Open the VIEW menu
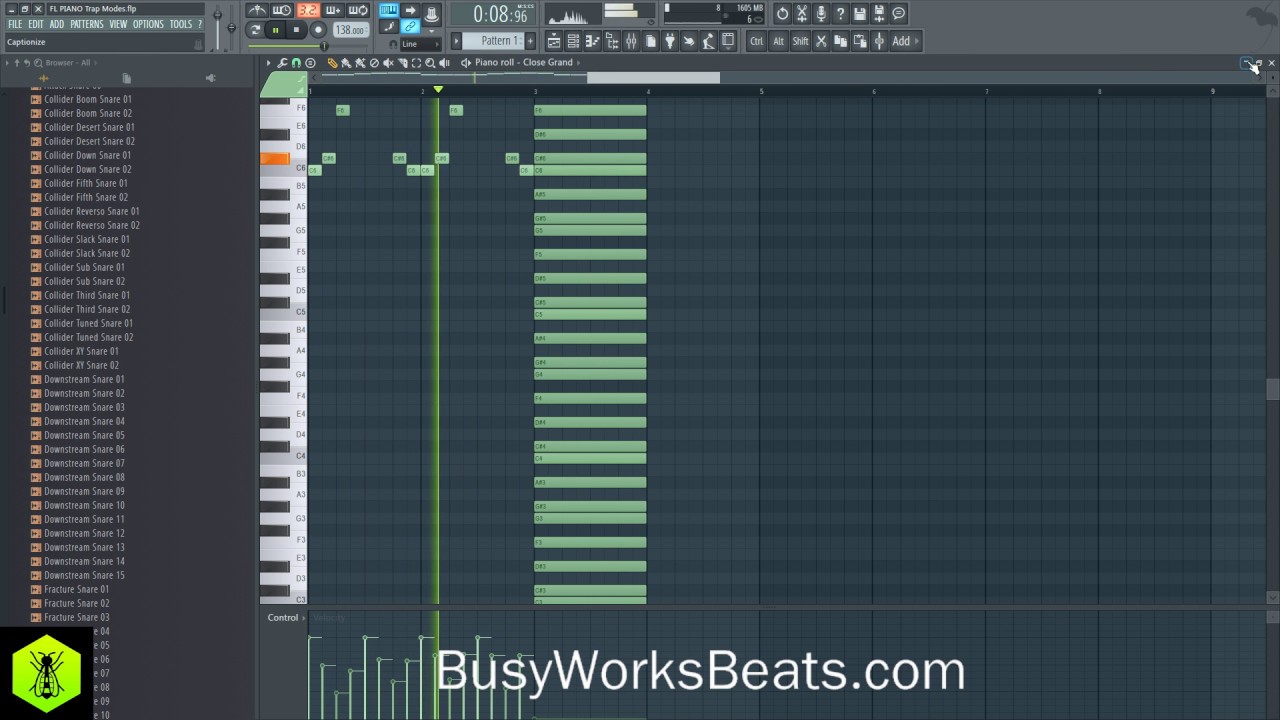This screenshot has width=1280, height=720. pos(118,24)
